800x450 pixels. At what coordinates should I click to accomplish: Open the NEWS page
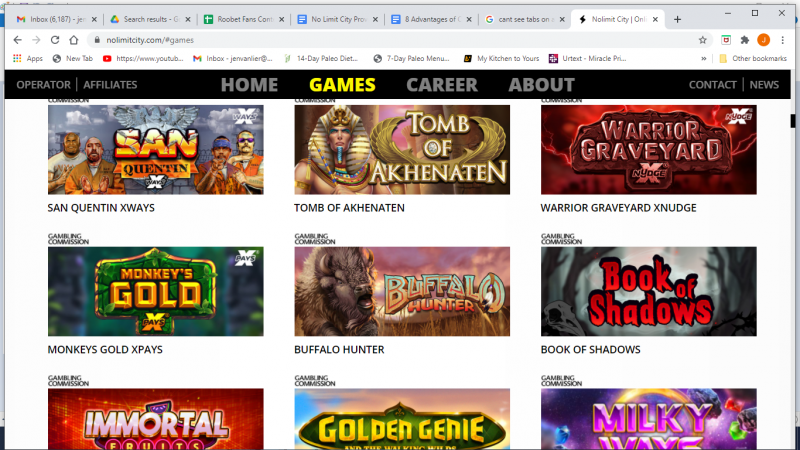[x=764, y=85]
